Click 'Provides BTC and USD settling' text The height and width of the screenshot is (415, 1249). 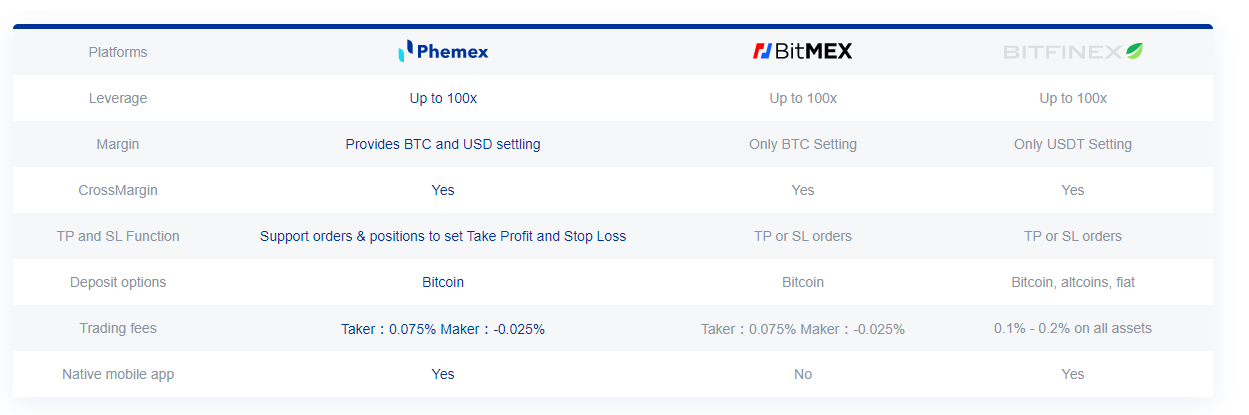coord(443,144)
